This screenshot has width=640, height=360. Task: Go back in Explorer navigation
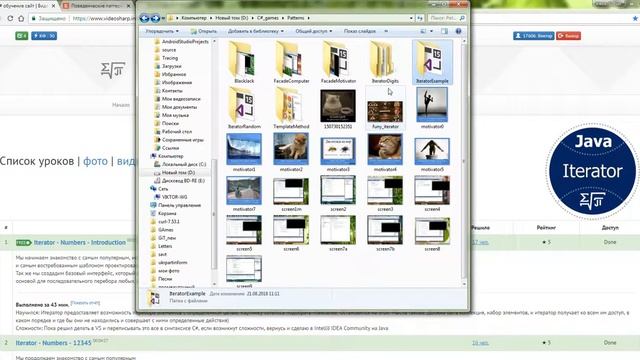tap(144, 18)
